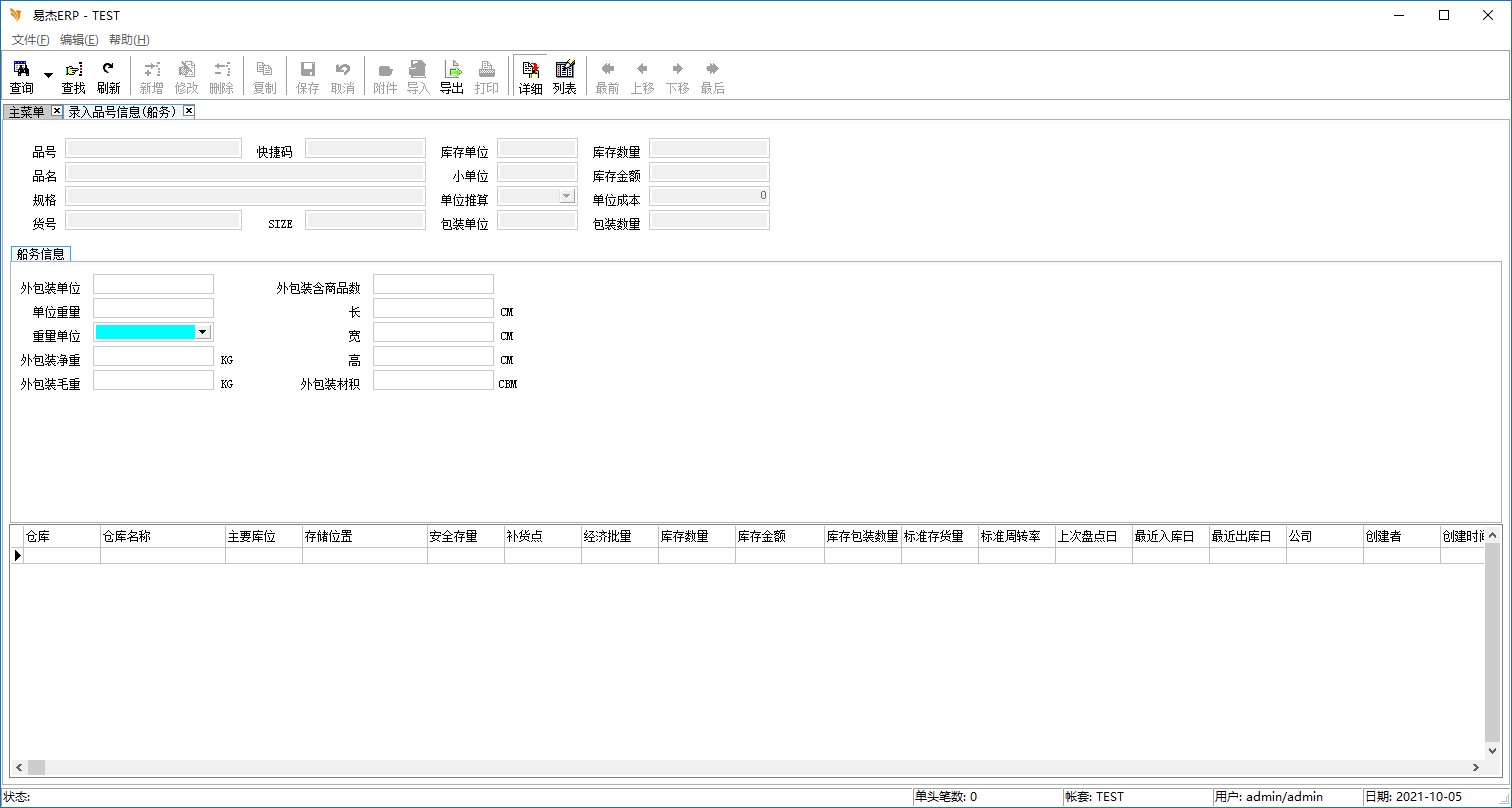Image resolution: width=1512 pixels, height=808 pixels.
Task: Click the 外包装材积 input field
Action: 433,380
